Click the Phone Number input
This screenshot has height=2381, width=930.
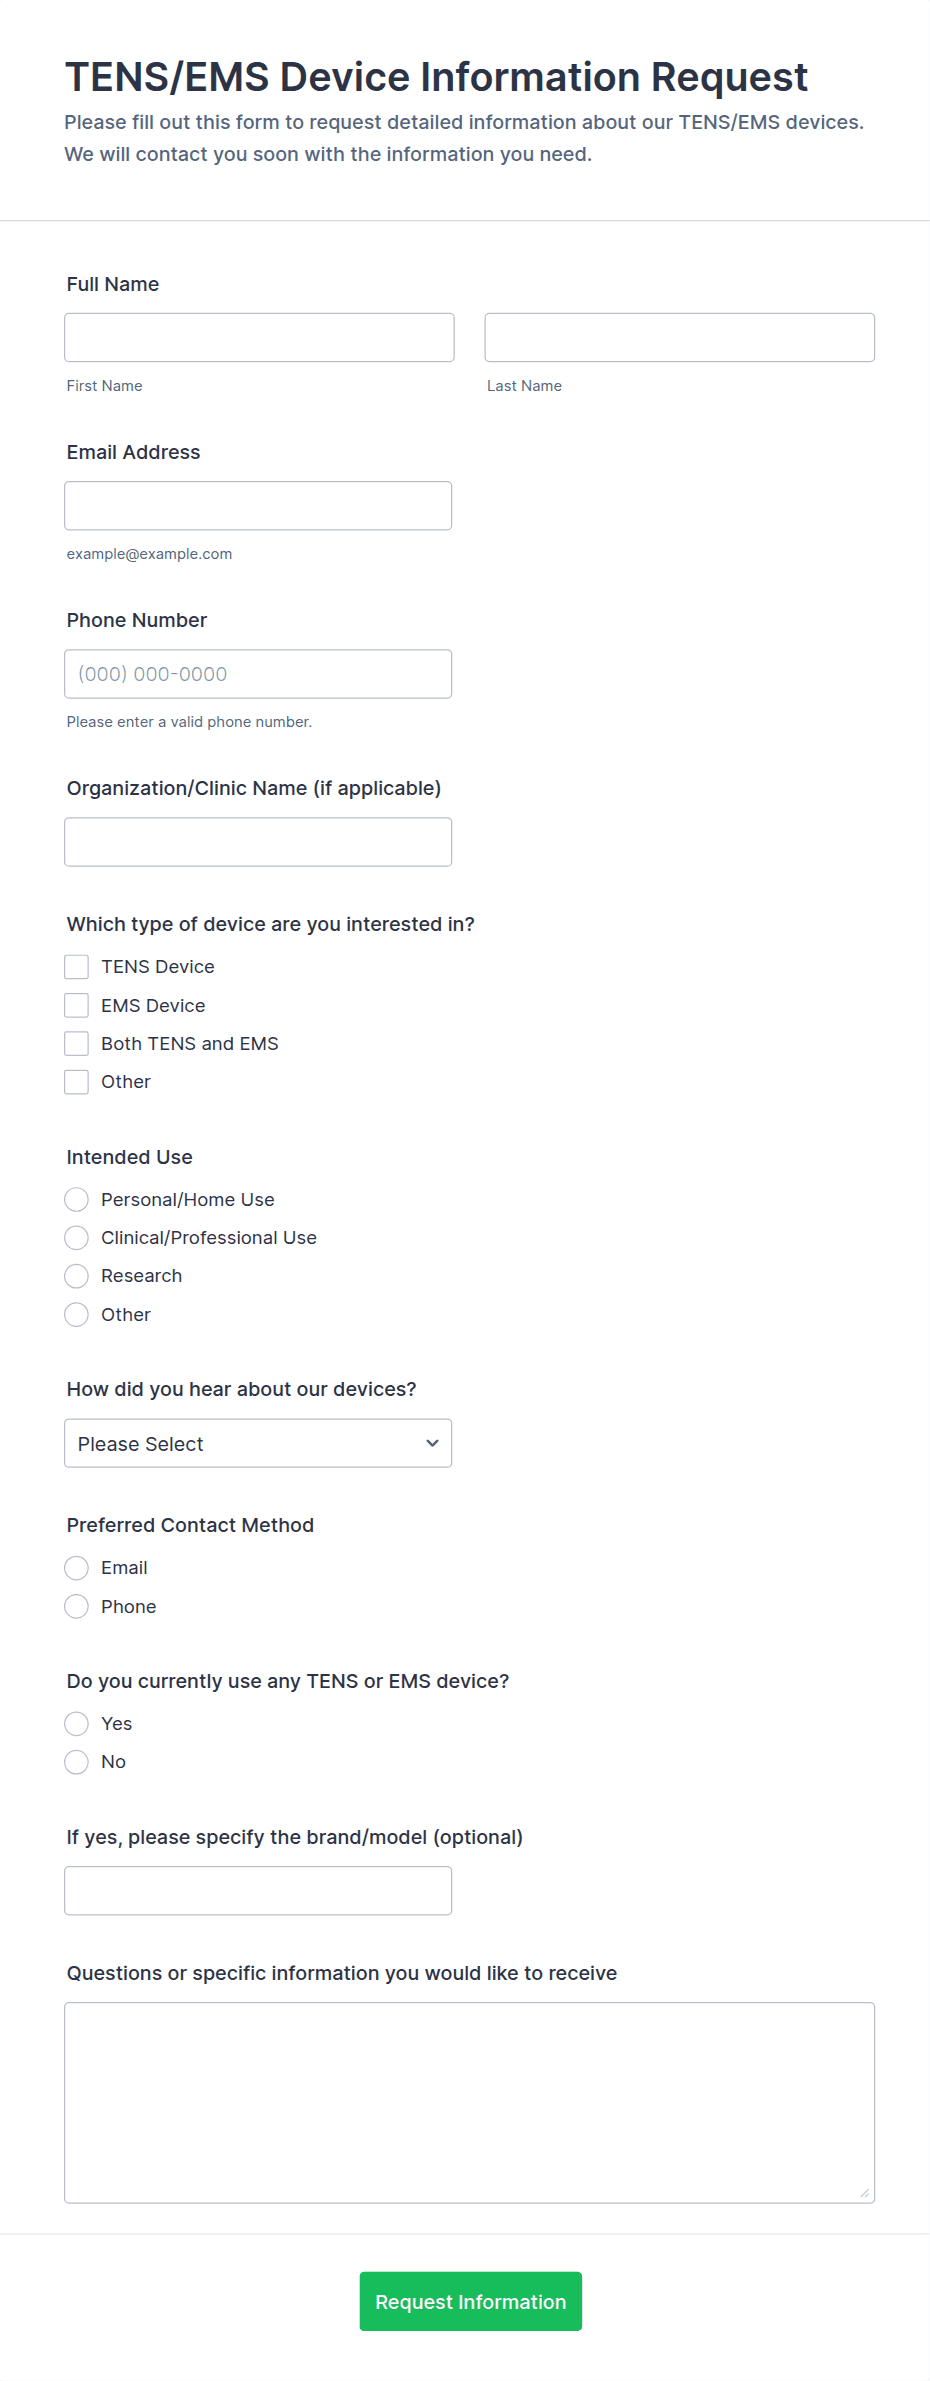click(x=258, y=674)
